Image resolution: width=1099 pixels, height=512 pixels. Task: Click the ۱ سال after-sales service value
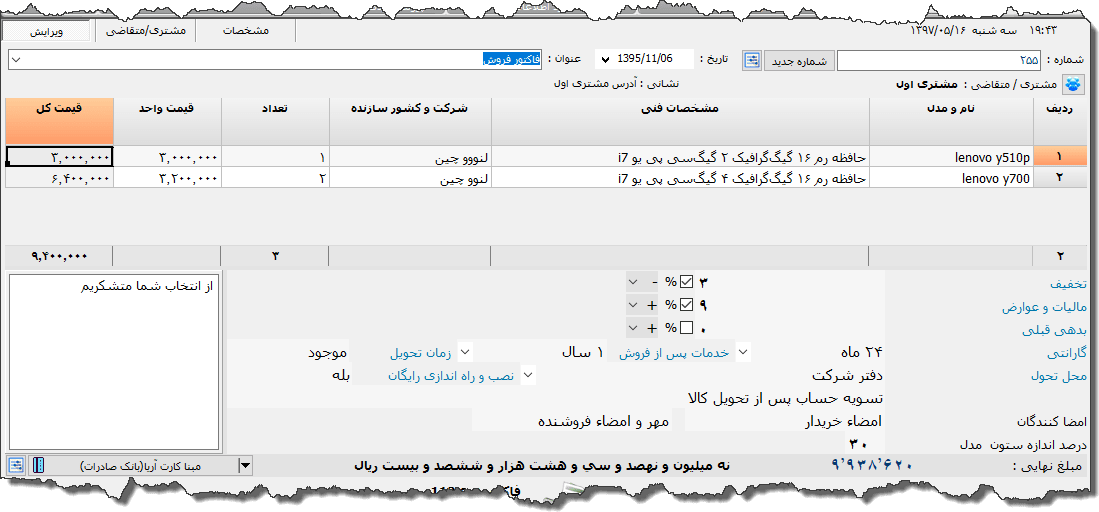click(580, 352)
